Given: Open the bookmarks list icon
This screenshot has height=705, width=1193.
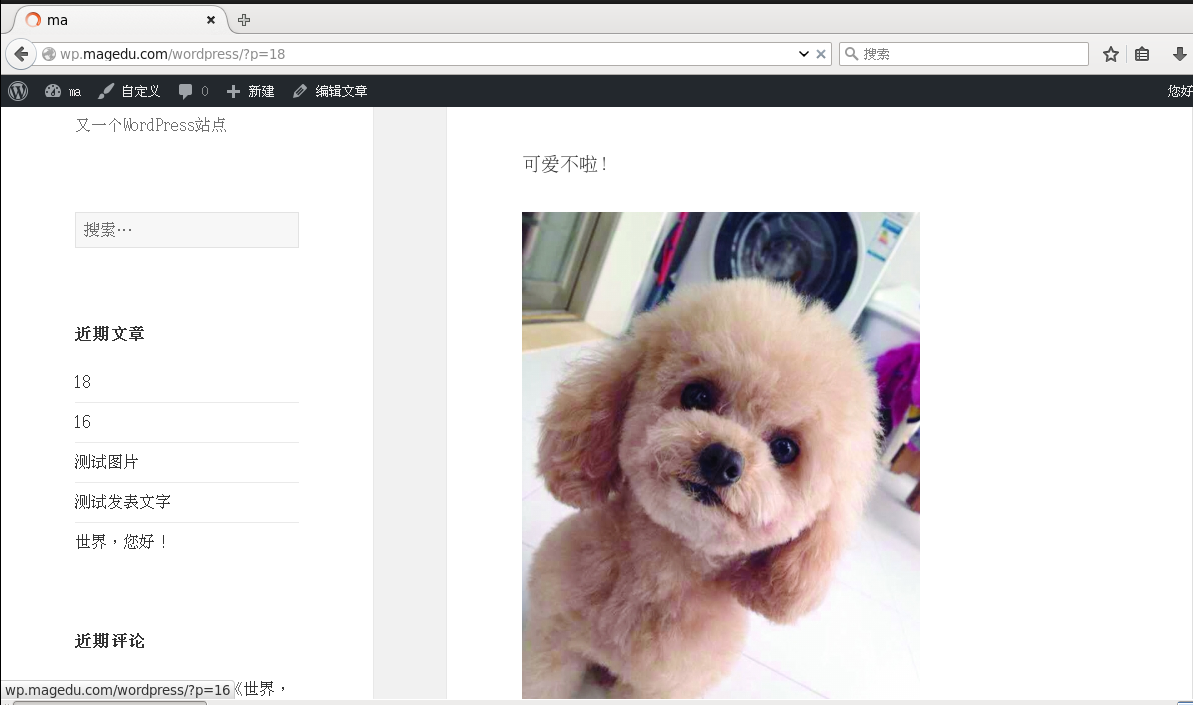Looking at the screenshot, I should pyautogui.click(x=1142, y=54).
